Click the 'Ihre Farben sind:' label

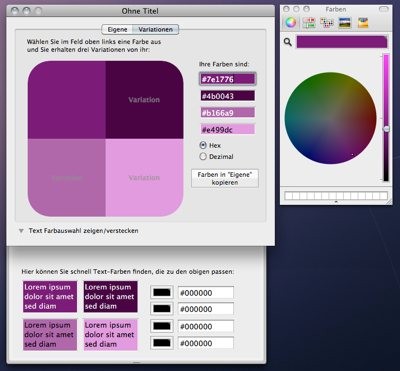coord(224,64)
